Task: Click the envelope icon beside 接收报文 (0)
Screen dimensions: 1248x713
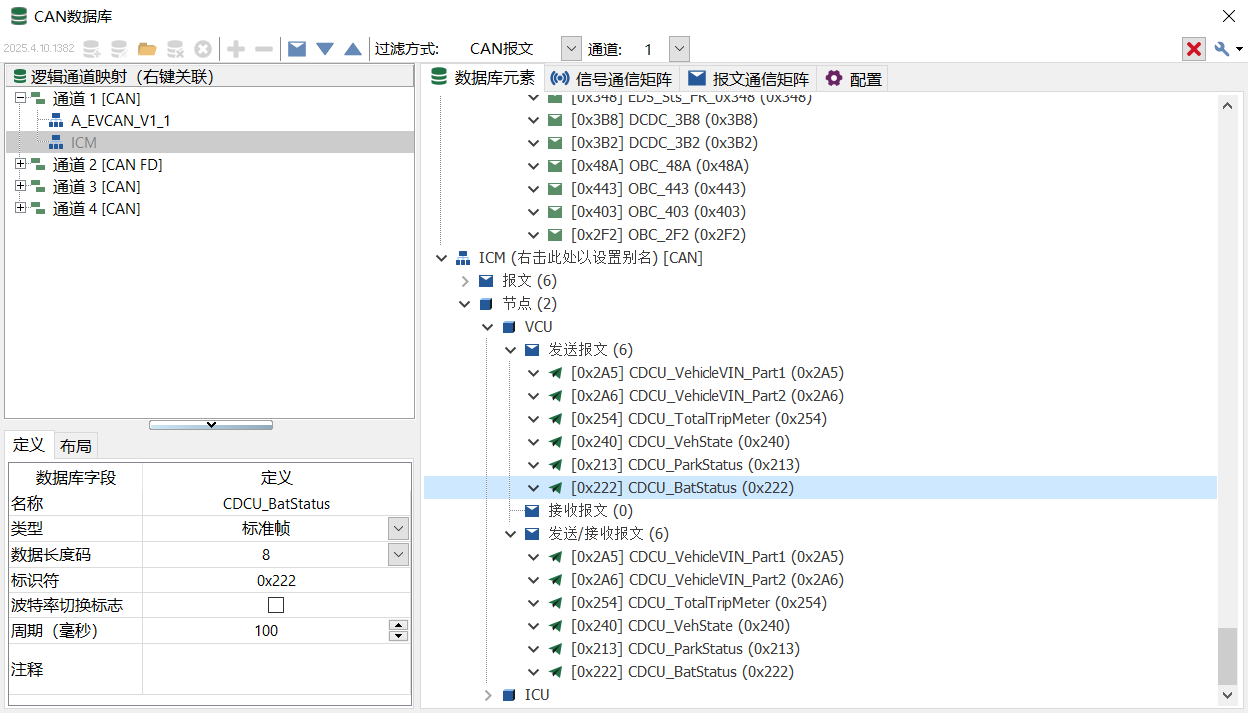Action: pos(532,511)
